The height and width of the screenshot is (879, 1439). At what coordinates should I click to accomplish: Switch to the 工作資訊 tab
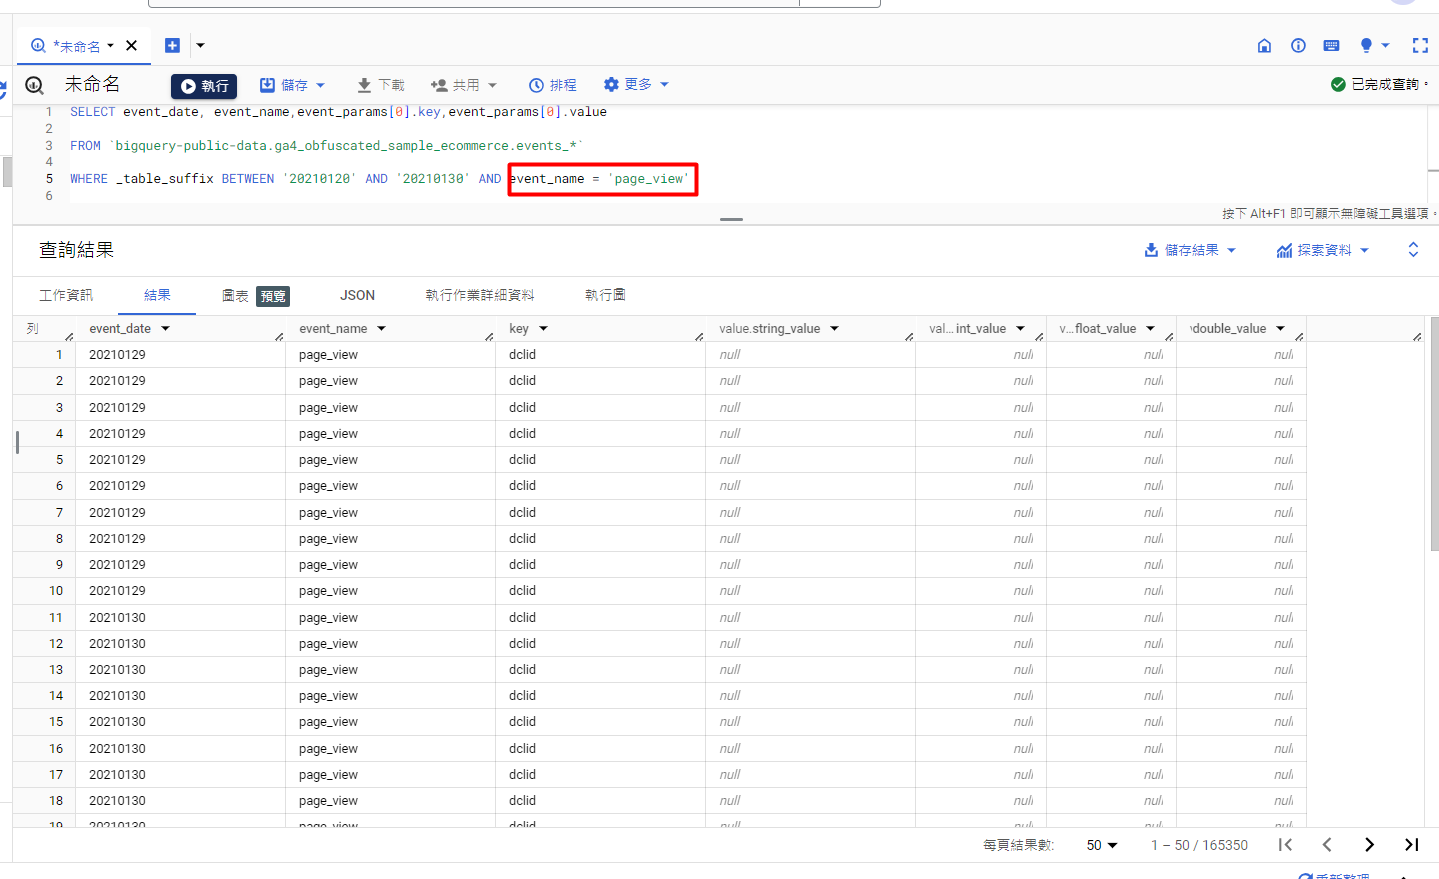point(66,295)
